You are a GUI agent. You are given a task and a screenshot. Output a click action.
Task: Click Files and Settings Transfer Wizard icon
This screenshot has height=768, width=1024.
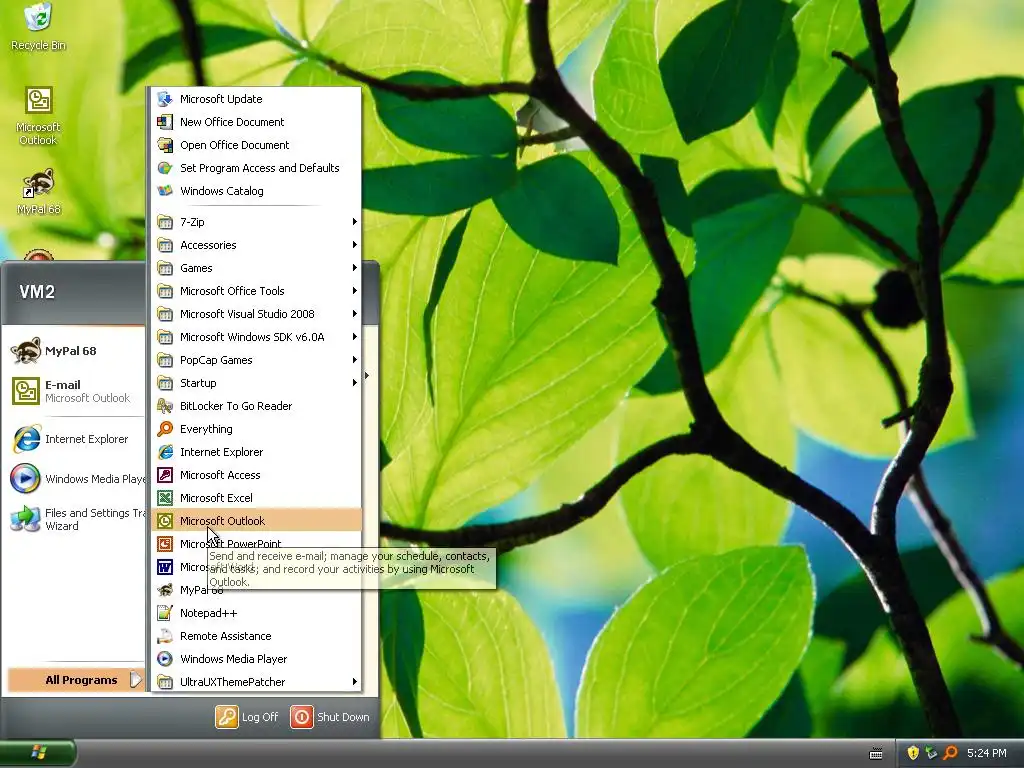pos(26,519)
